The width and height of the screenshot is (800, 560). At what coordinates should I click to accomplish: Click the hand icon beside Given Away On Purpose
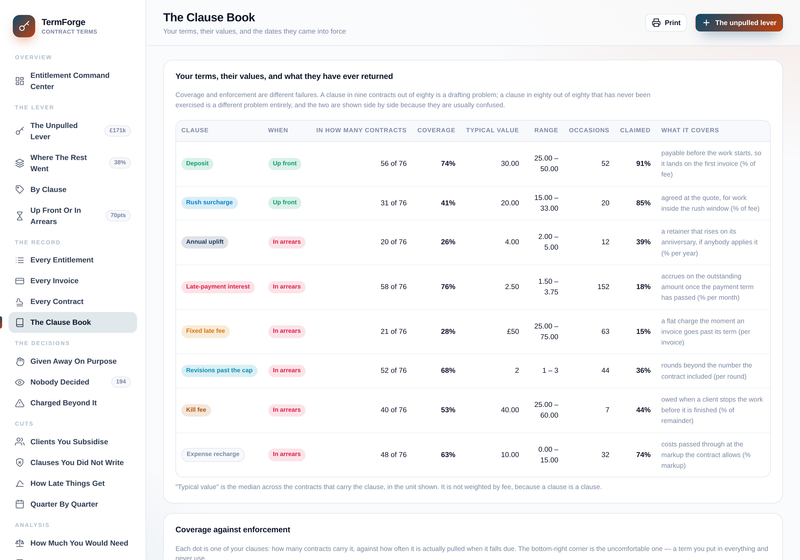tap(19, 362)
